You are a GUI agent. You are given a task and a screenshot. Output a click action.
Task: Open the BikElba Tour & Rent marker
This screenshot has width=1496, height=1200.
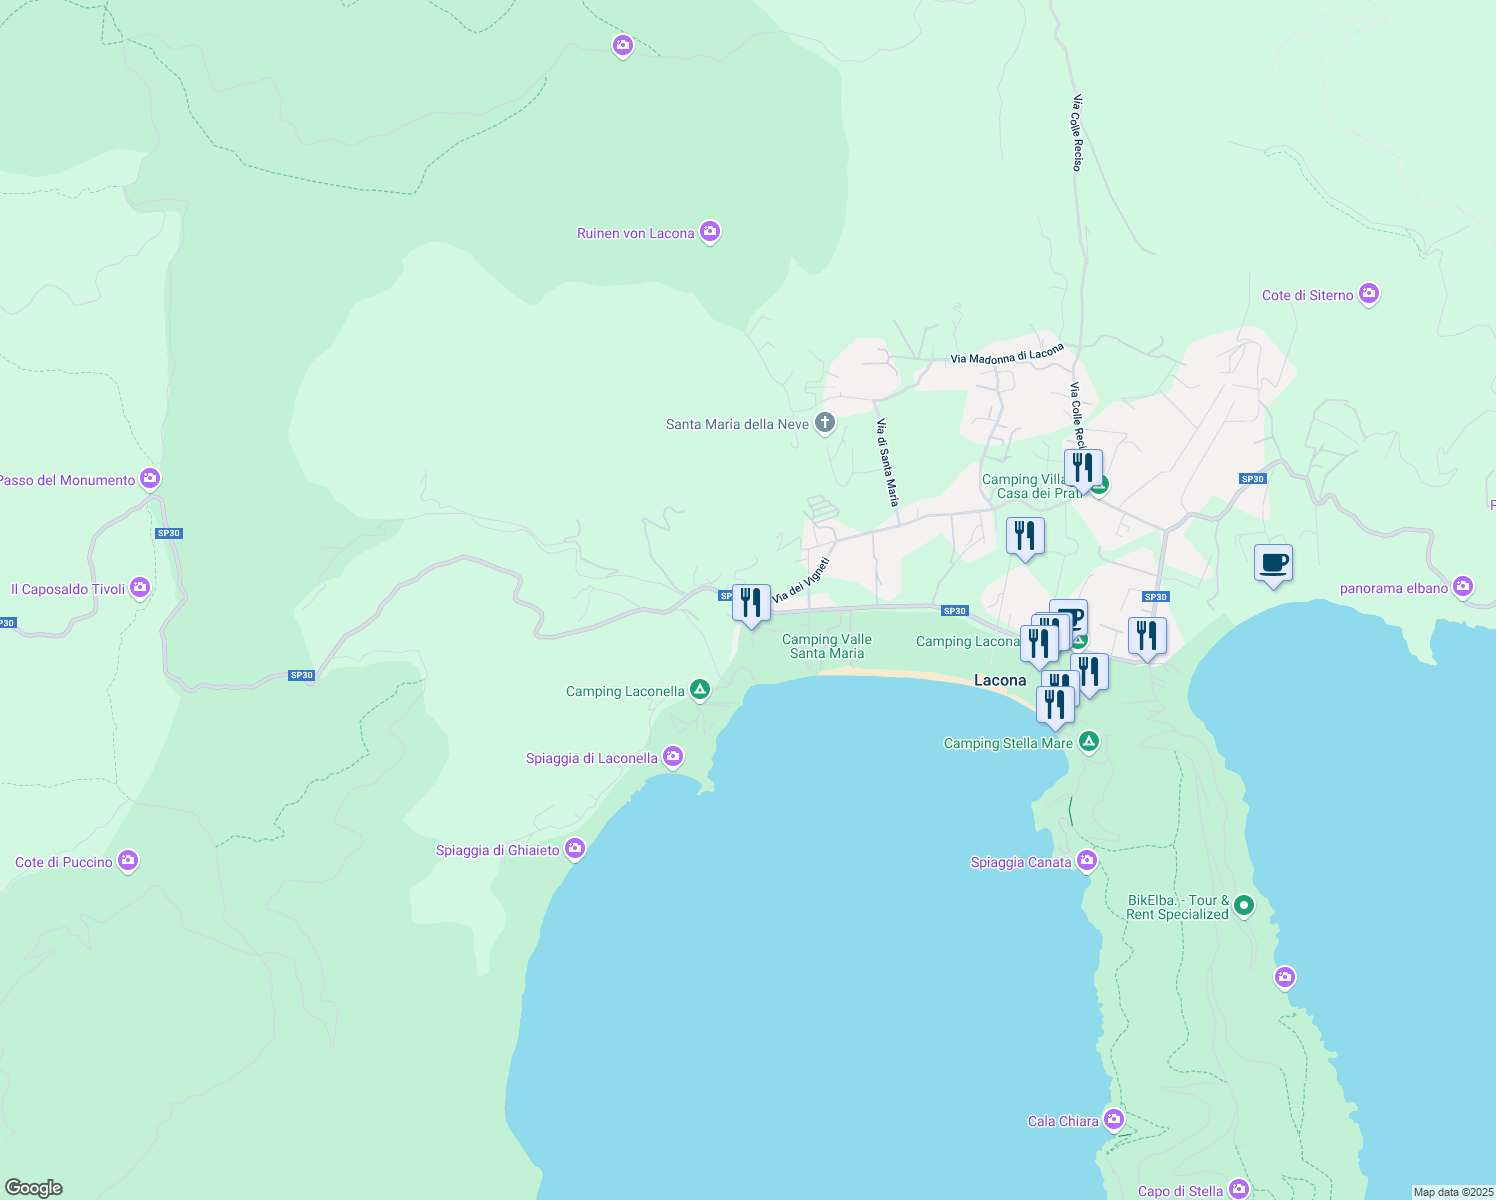[x=1244, y=906]
